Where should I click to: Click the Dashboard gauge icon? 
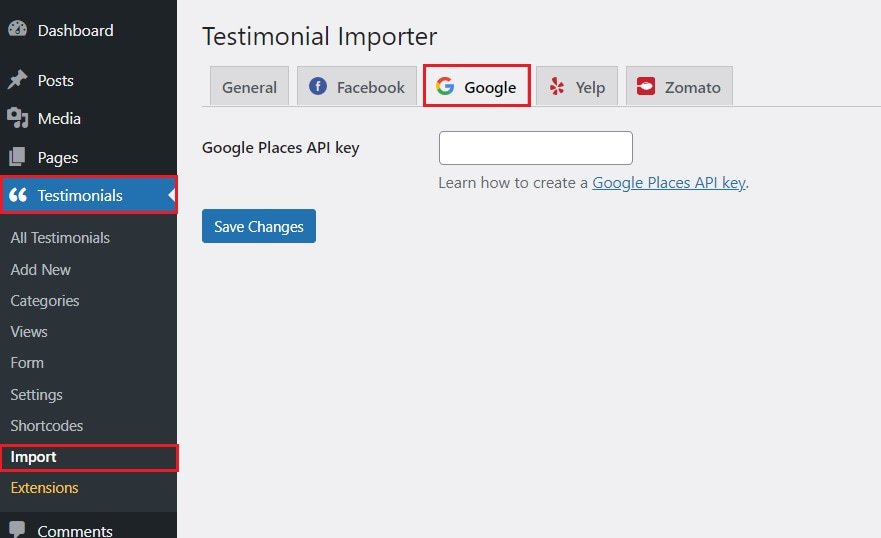(x=17, y=29)
